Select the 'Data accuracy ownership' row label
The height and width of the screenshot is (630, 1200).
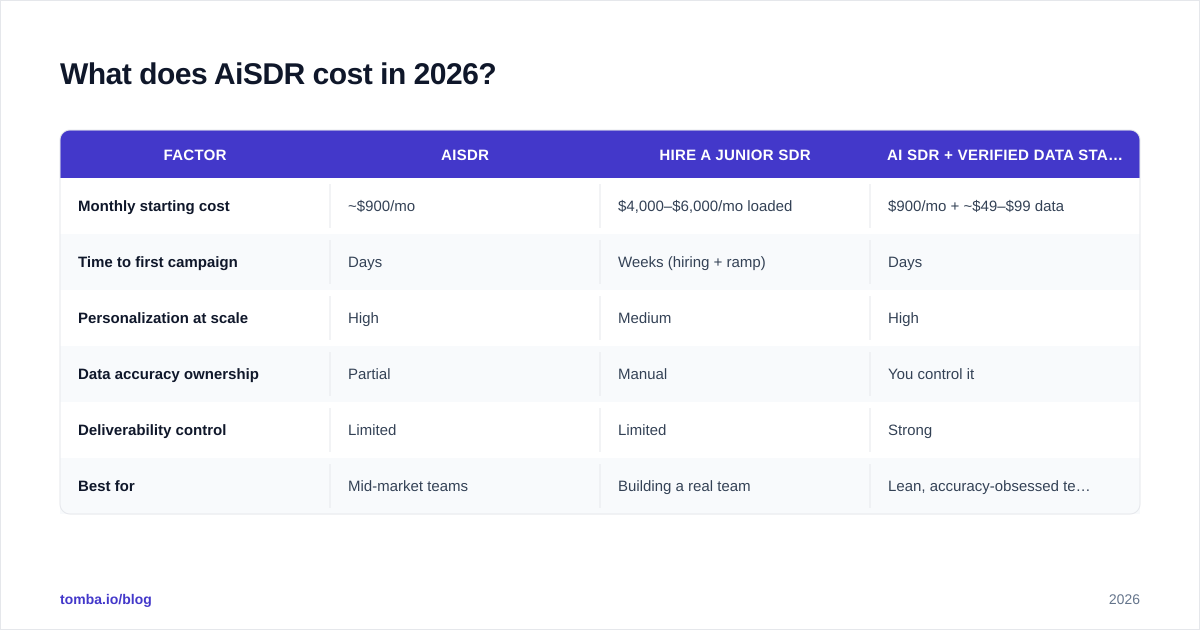[168, 374]
